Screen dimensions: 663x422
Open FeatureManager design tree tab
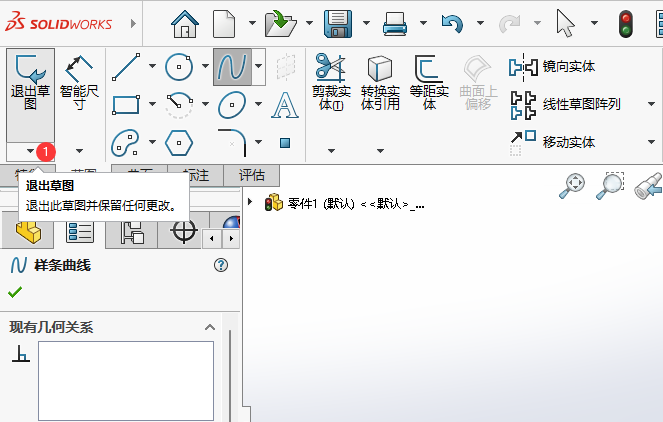[28, 231]
